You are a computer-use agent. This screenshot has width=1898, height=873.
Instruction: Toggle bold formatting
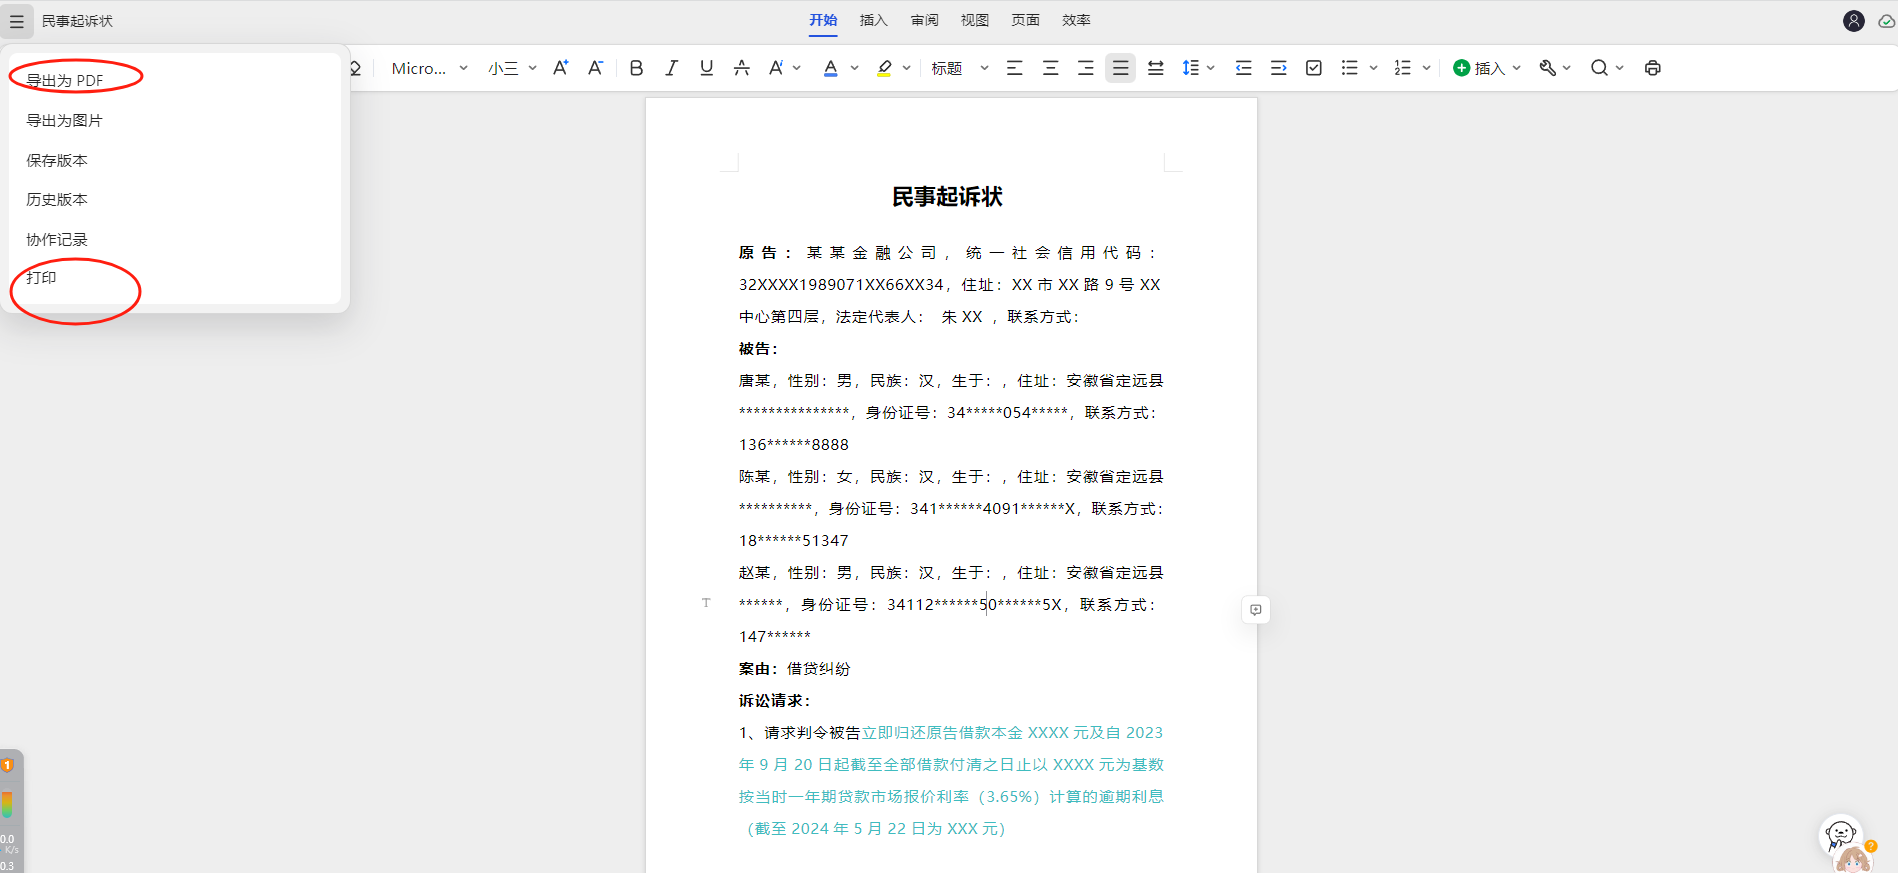(636, 68)
